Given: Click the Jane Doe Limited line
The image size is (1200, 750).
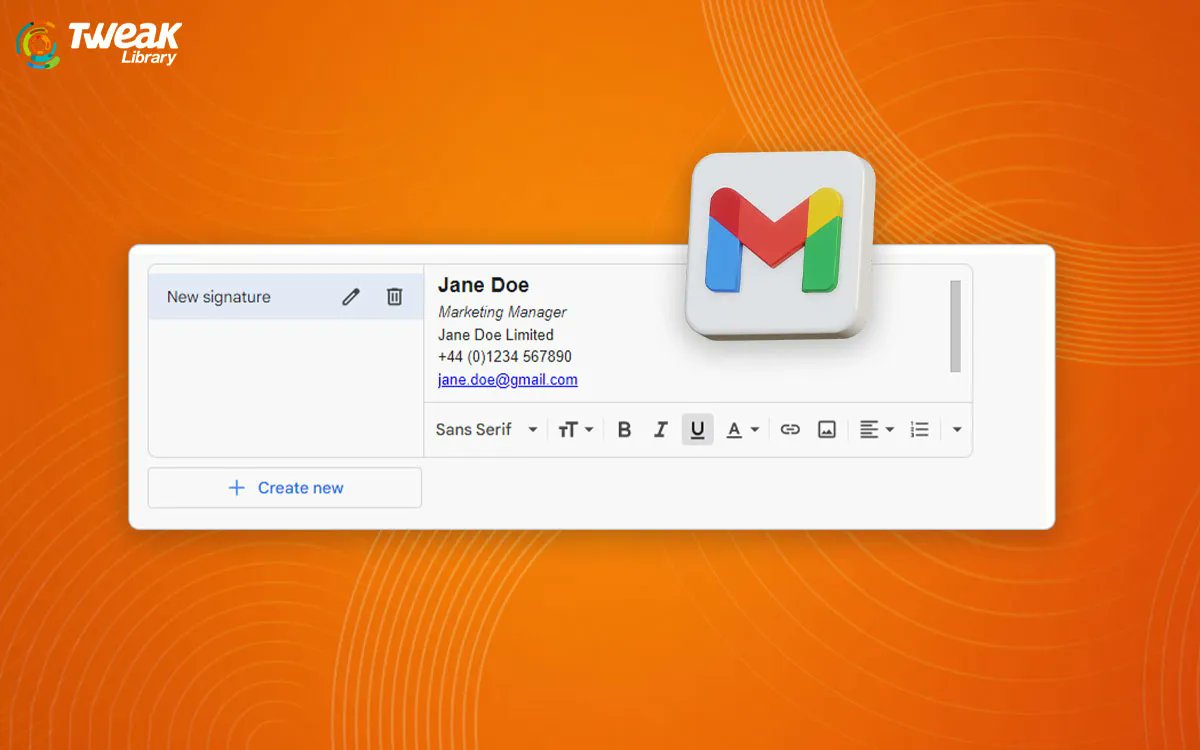Looking at the screenshot, I should click(496, 335).
